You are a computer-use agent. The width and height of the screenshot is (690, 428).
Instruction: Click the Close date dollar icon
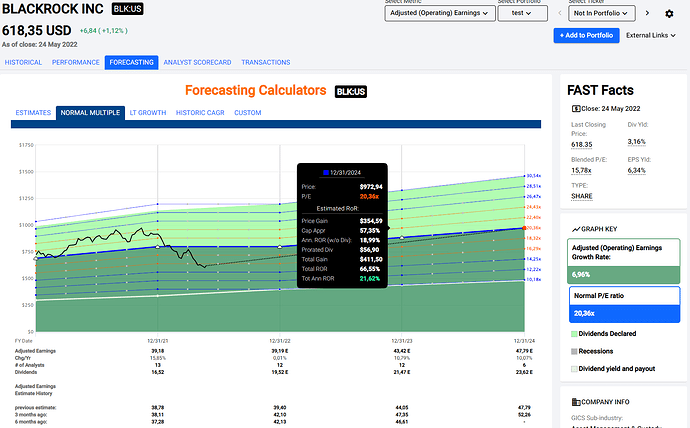click(576, 109)
